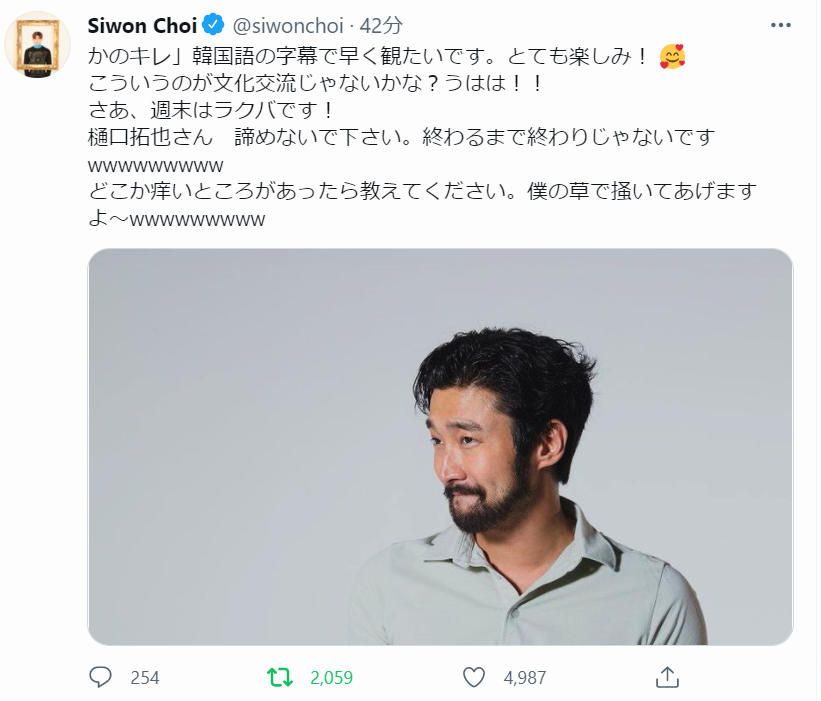Open the share upload icon
This screenshot has height=701, width=821.
click(x=667, y=677)
